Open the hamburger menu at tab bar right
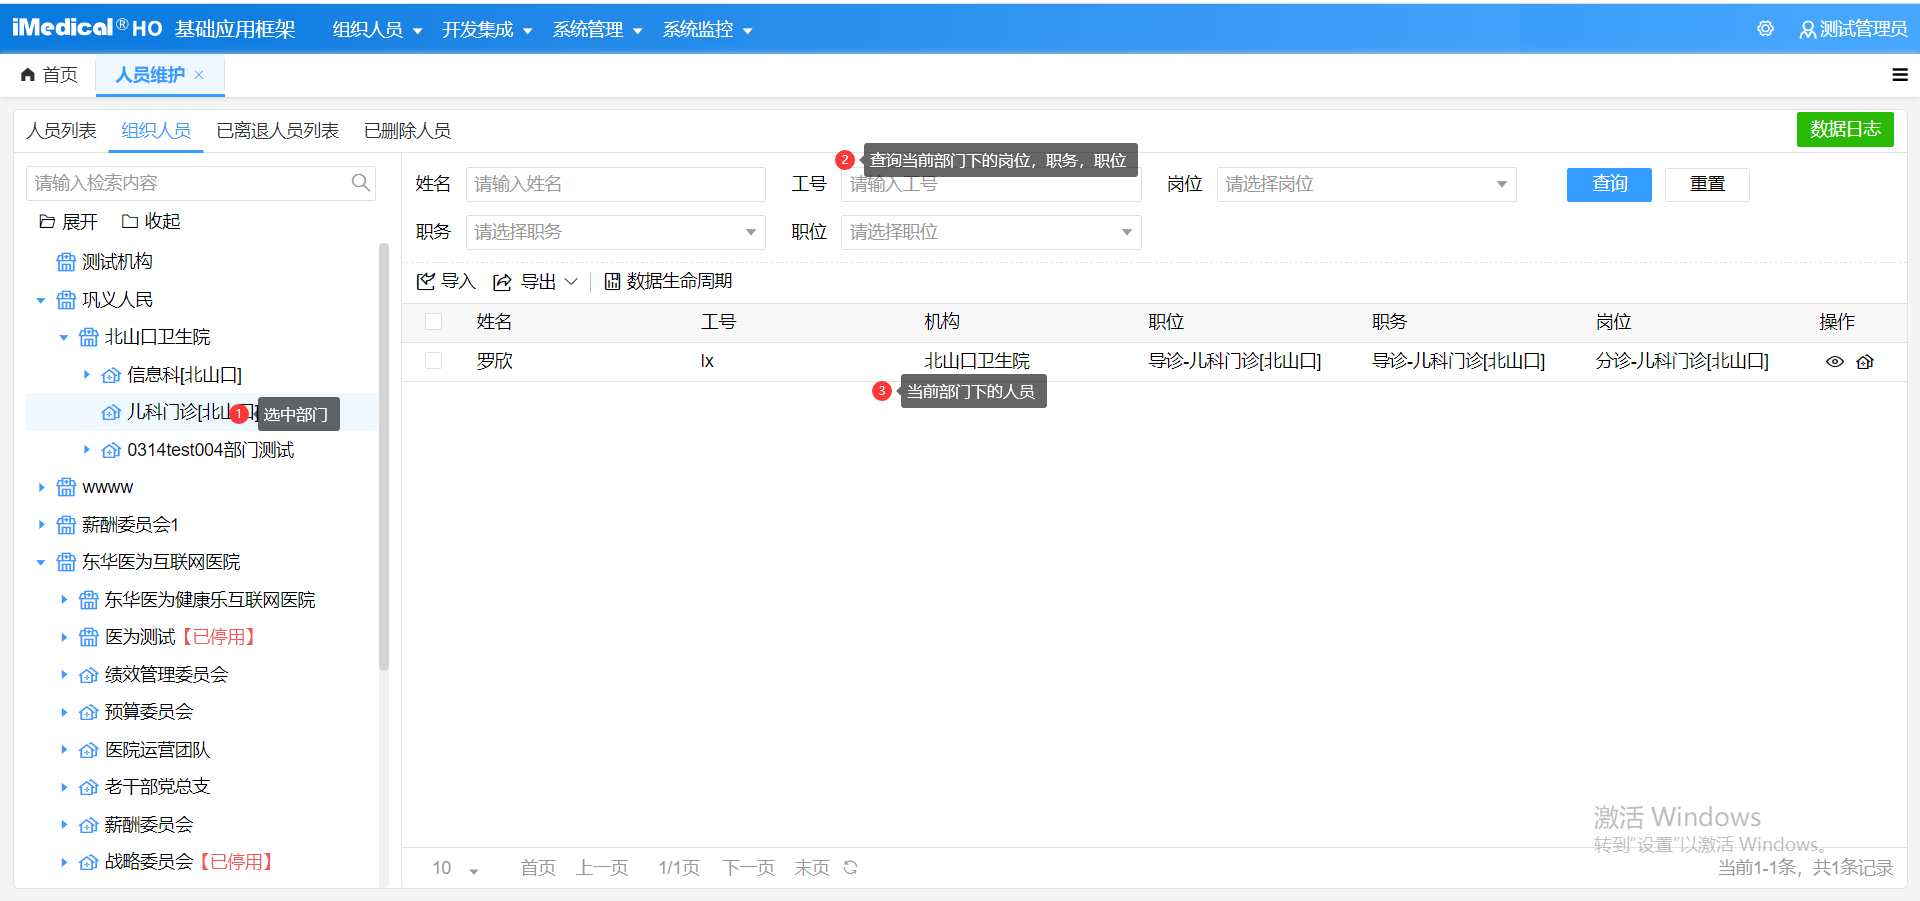This screenshot has width=1920, height=901. click(1900, 75)
